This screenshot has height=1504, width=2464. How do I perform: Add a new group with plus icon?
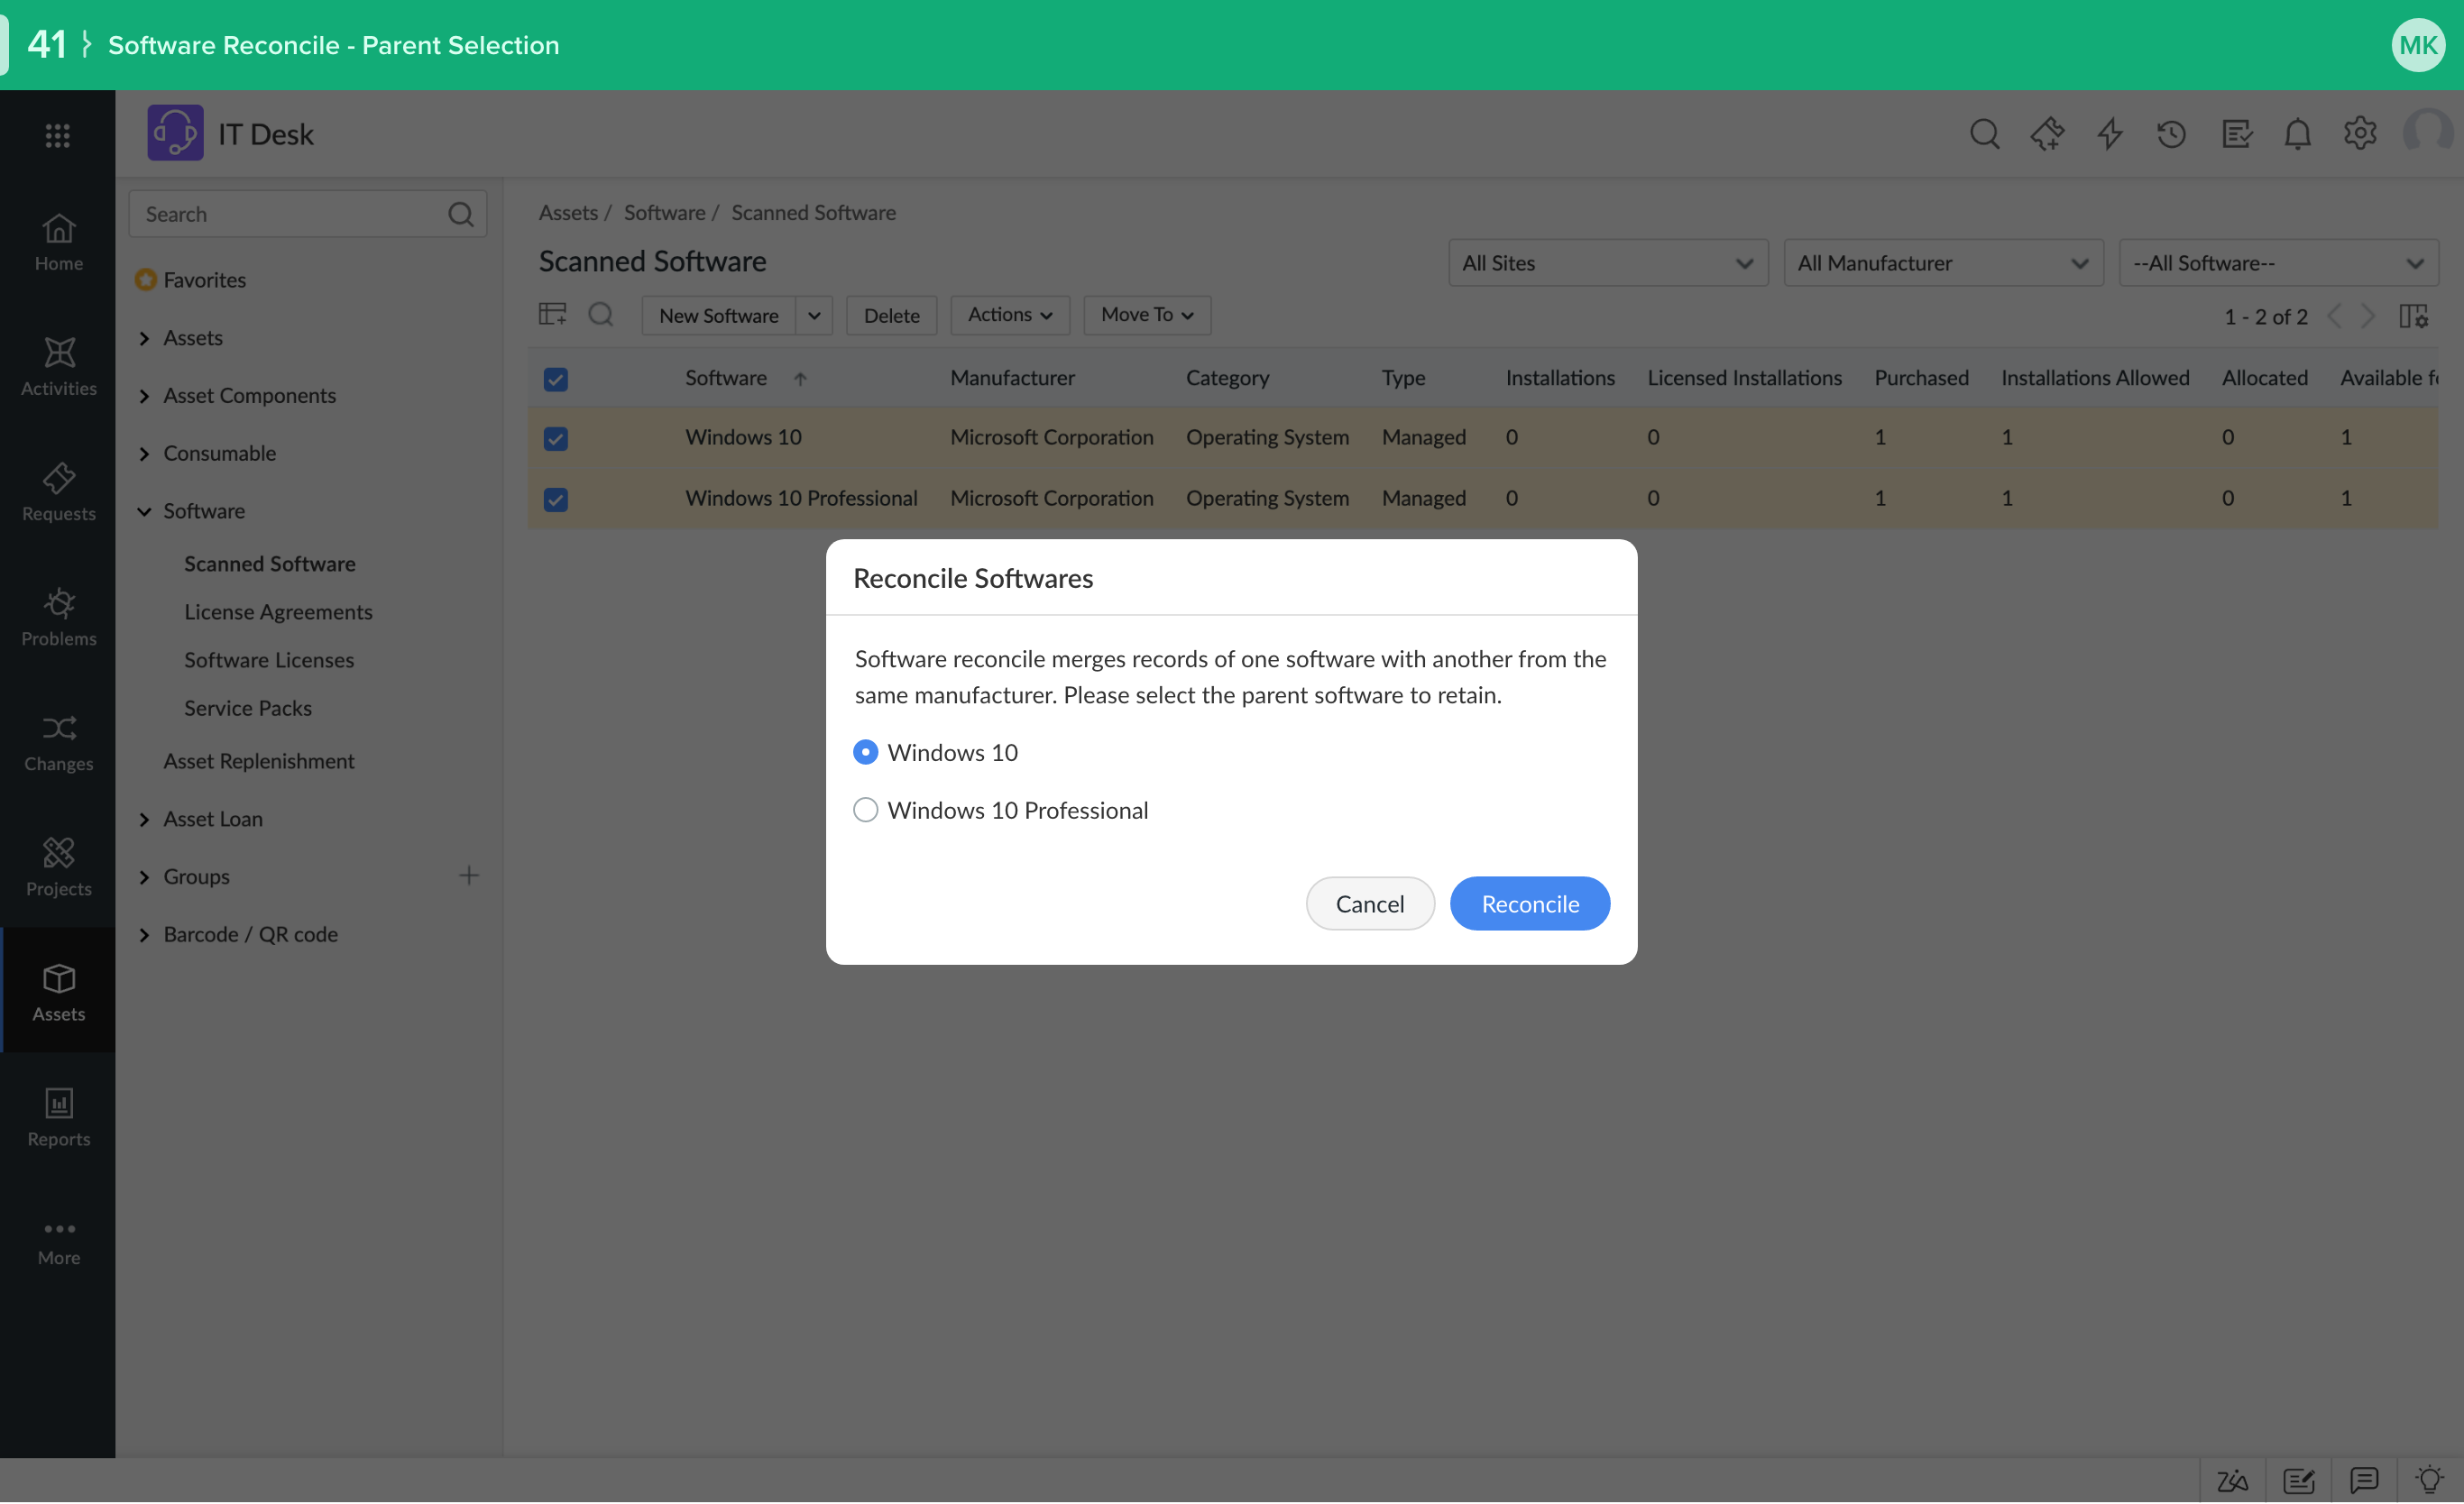point(469,877)
